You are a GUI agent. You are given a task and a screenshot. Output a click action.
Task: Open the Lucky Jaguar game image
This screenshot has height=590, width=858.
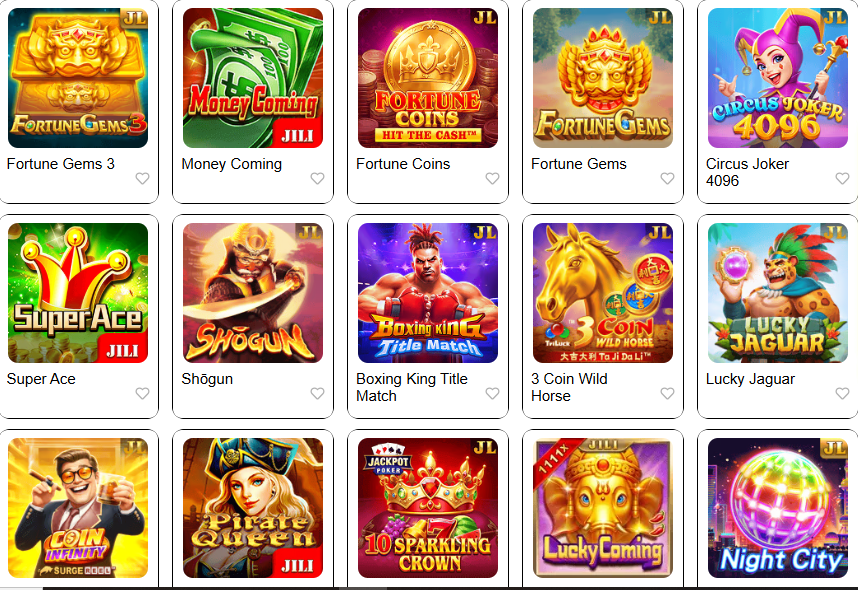778,293
